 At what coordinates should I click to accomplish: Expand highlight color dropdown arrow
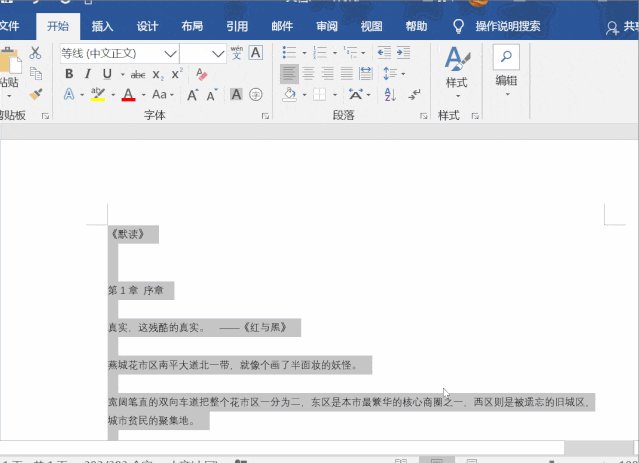tap(113, 95)
